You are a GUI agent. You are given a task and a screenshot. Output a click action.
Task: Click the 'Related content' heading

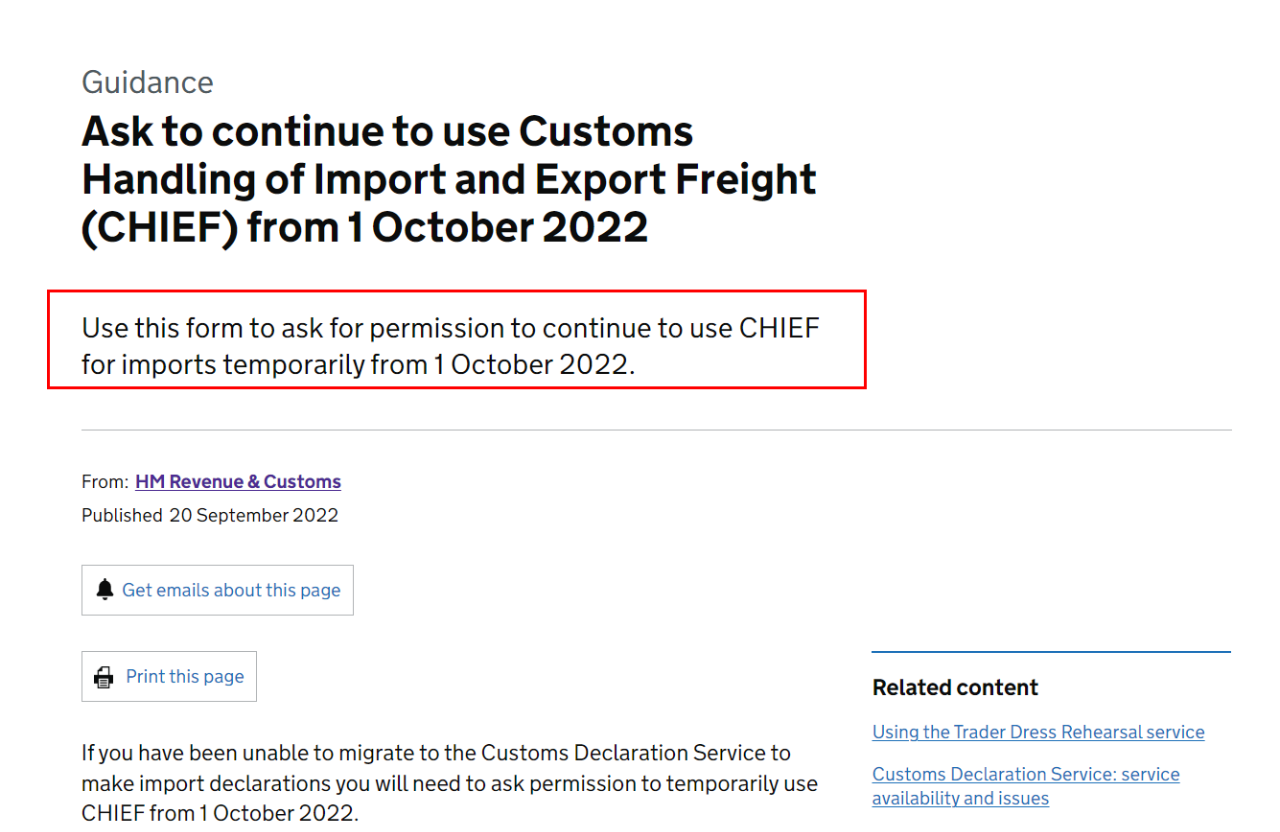point(955,688)
